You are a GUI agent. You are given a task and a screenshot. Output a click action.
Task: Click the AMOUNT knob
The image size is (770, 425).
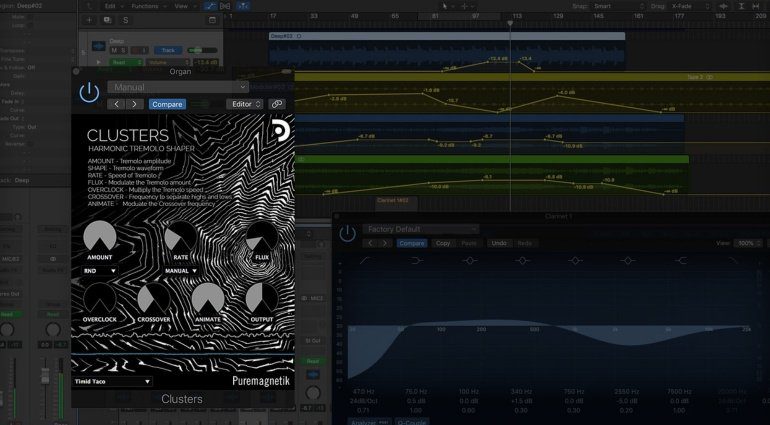pos(100,236)
